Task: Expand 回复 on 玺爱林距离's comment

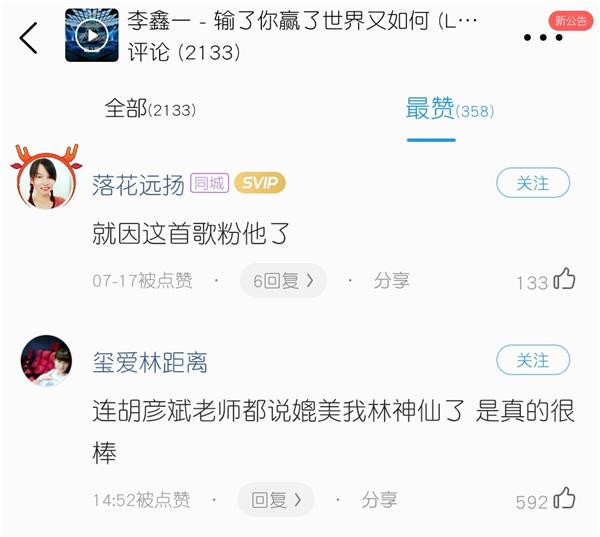Action: pyautogui.click(x=276, y=499)
